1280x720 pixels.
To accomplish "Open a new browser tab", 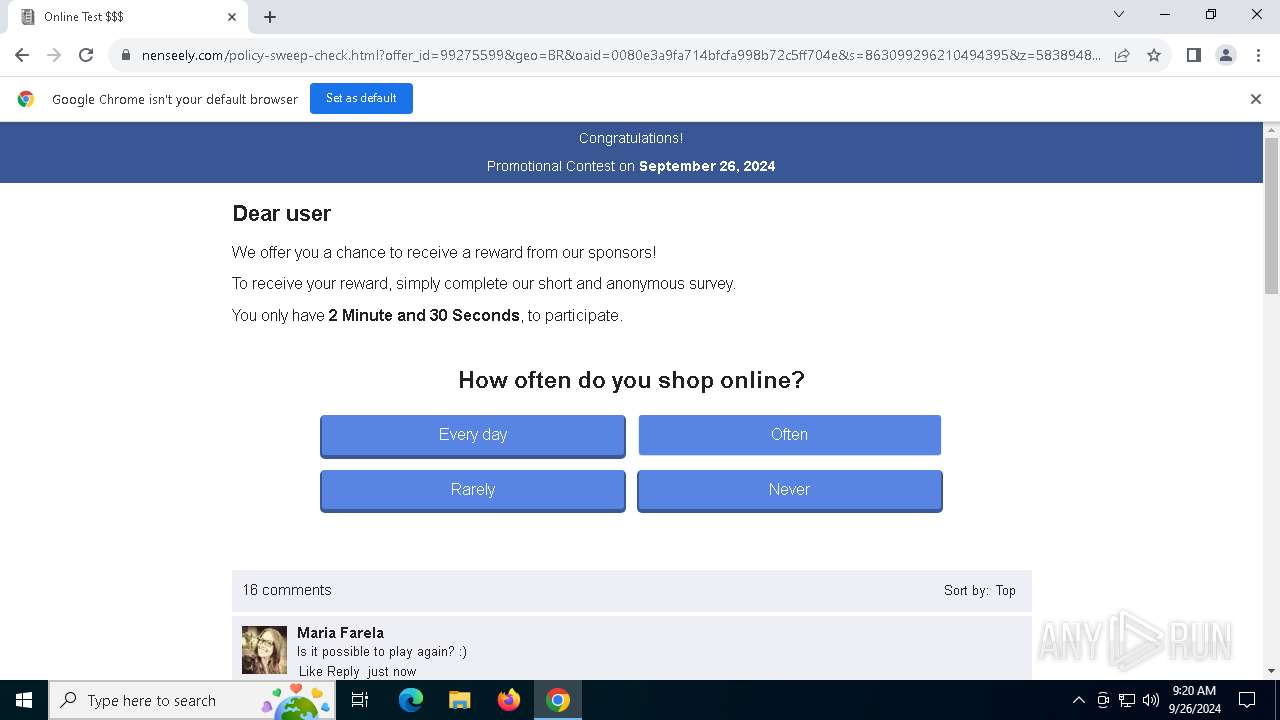I will [x=270, y=17].
